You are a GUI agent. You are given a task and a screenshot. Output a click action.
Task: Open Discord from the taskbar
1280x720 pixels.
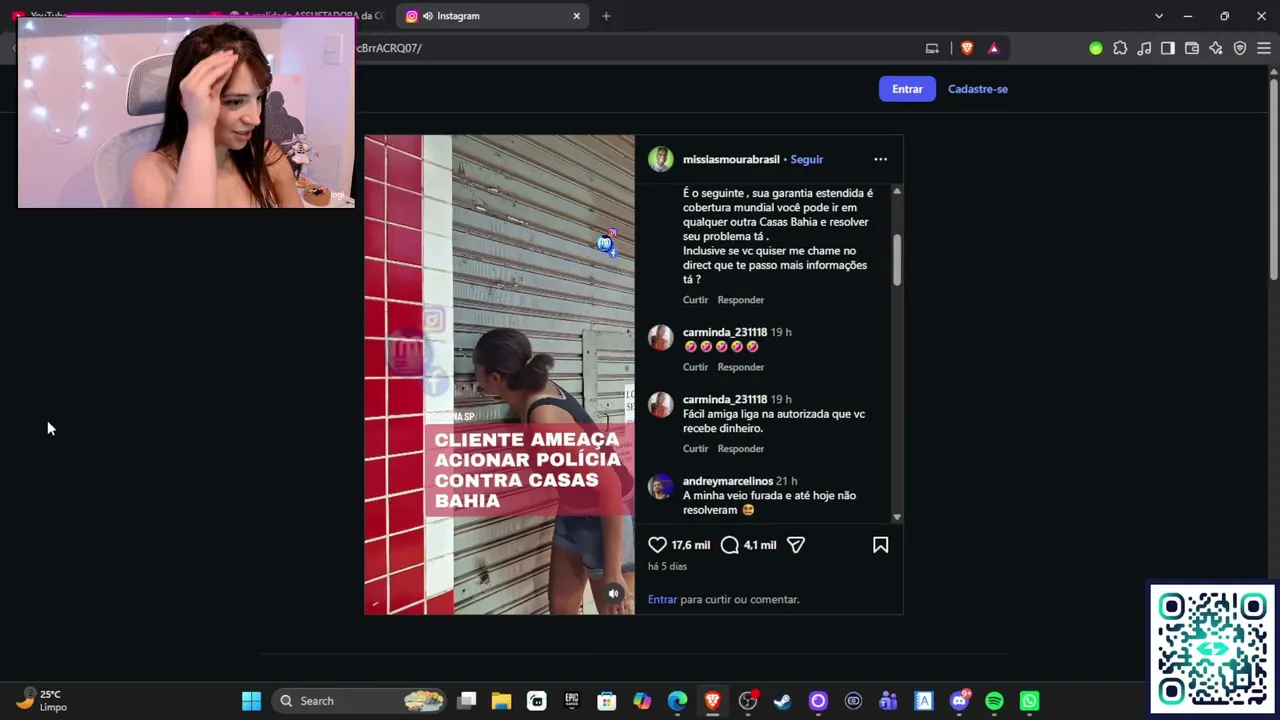coord(959,701)
